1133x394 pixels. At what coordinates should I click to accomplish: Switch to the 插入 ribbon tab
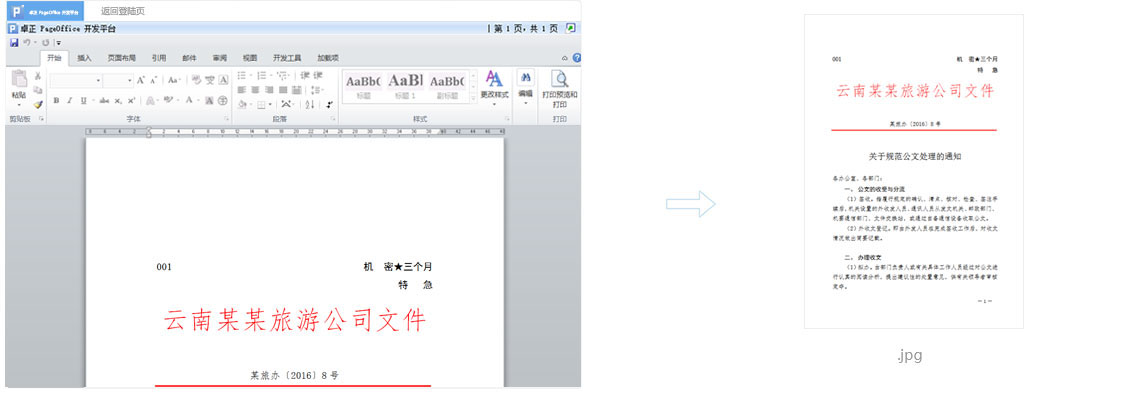click(85, 58)
